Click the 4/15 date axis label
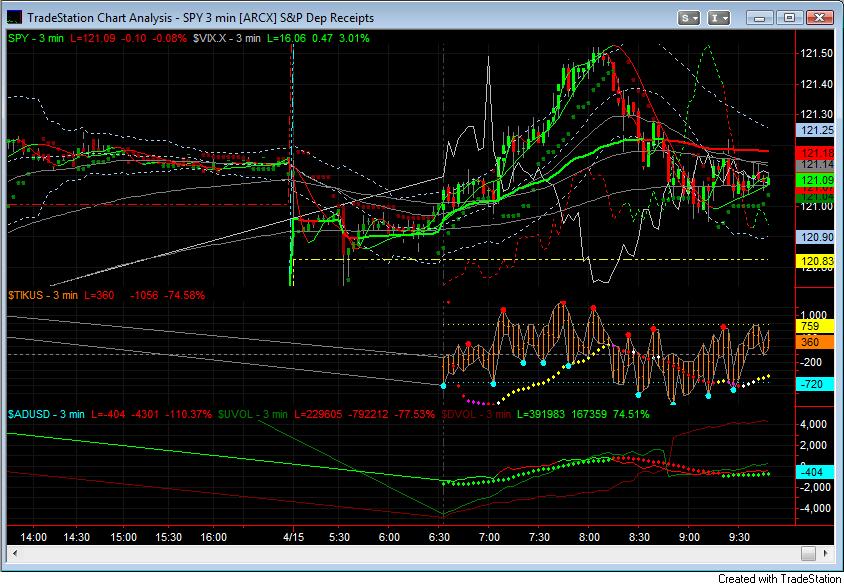The width and height of the screenshot is (844, 585). click(x=293, y=538)
